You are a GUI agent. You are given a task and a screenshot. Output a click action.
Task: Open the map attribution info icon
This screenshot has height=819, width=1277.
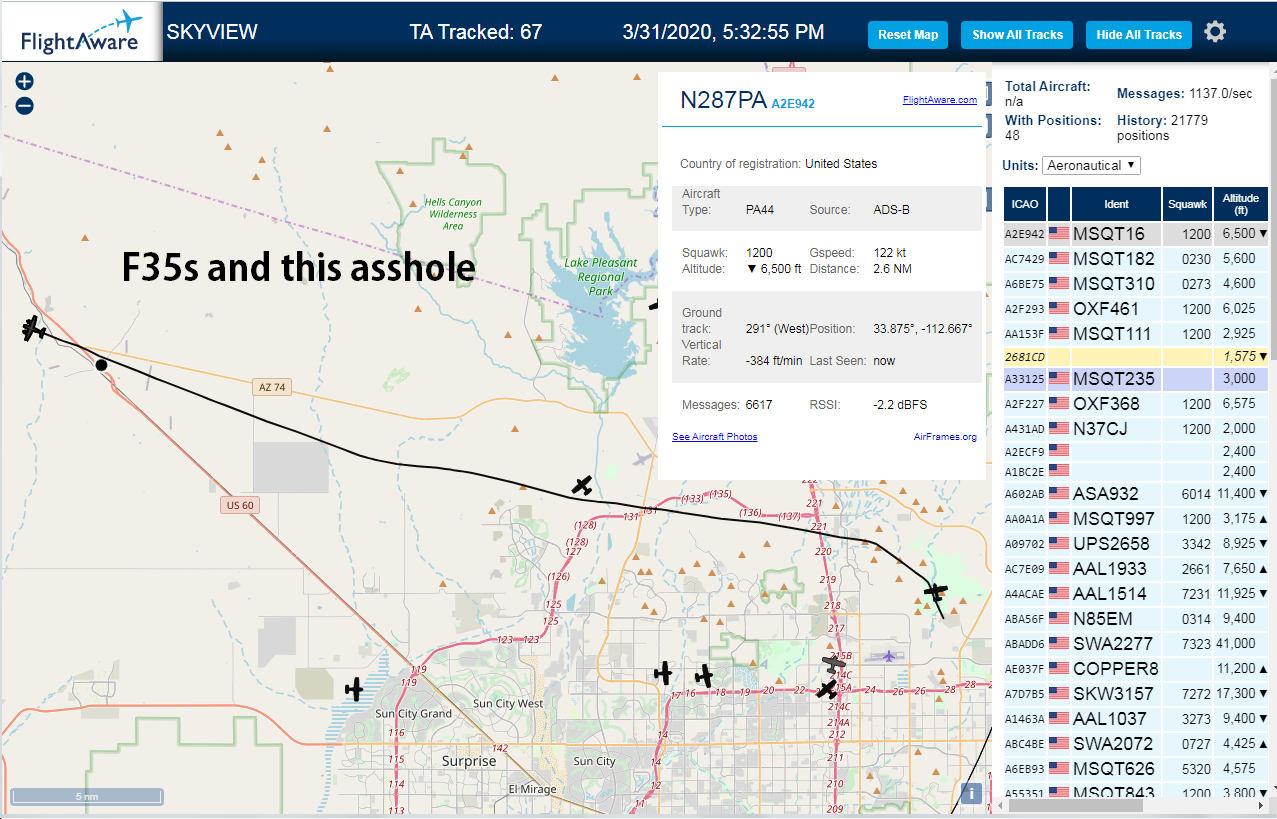pos(970,794)
